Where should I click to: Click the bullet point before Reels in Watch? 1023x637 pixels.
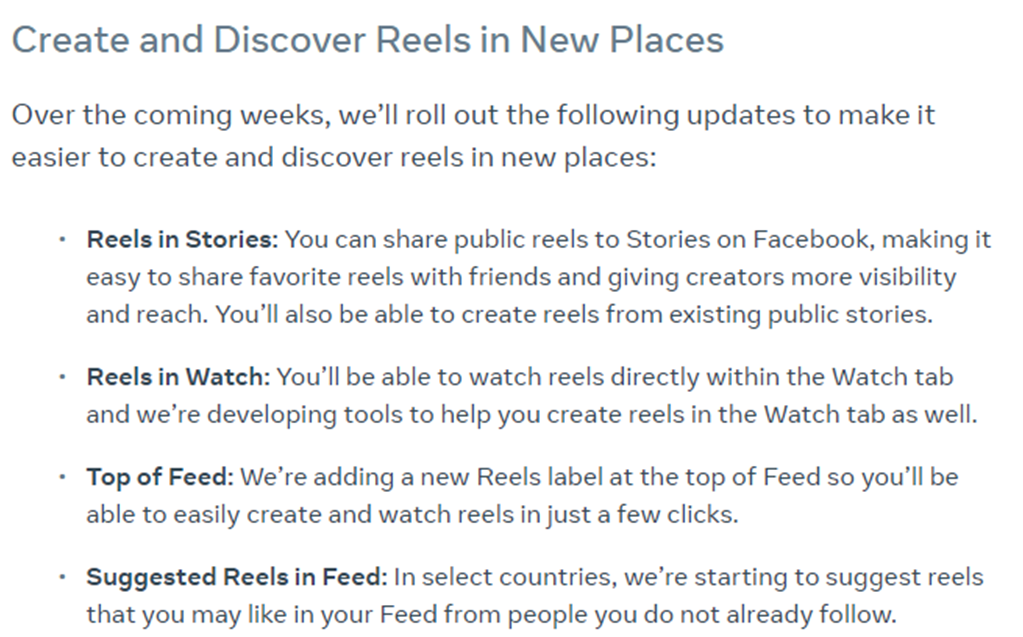[63, 377]
